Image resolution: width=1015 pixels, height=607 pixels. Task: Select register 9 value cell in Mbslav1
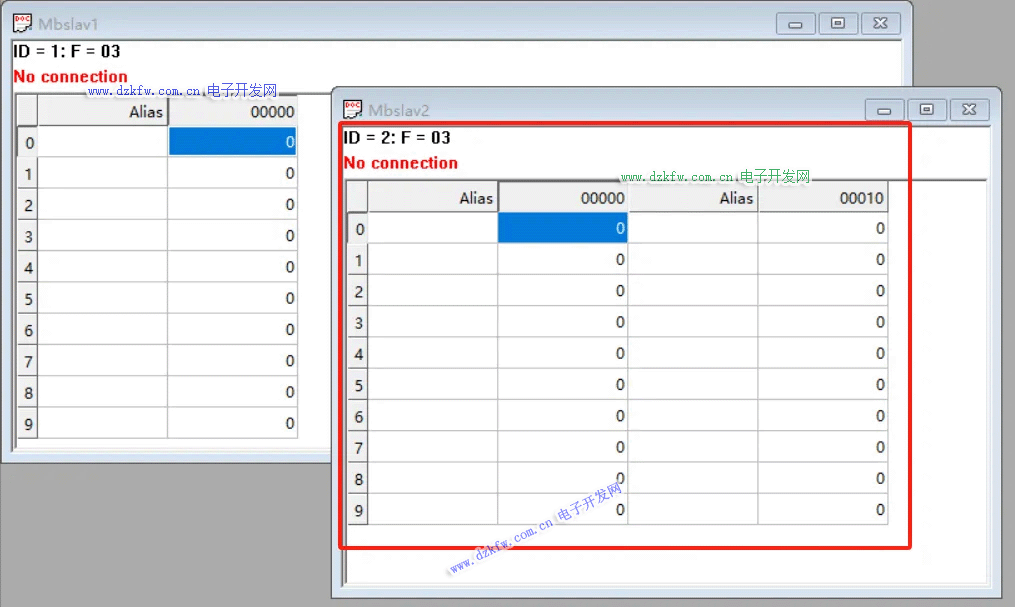232,423
